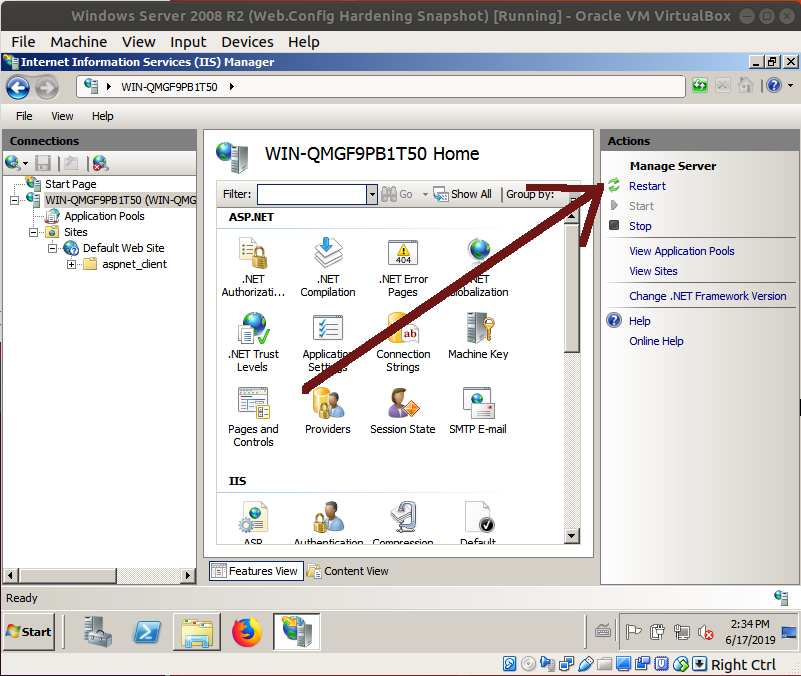Open the VirtualBox Input menu
Viewport: 801px width, 676px height.
point(188,42)
